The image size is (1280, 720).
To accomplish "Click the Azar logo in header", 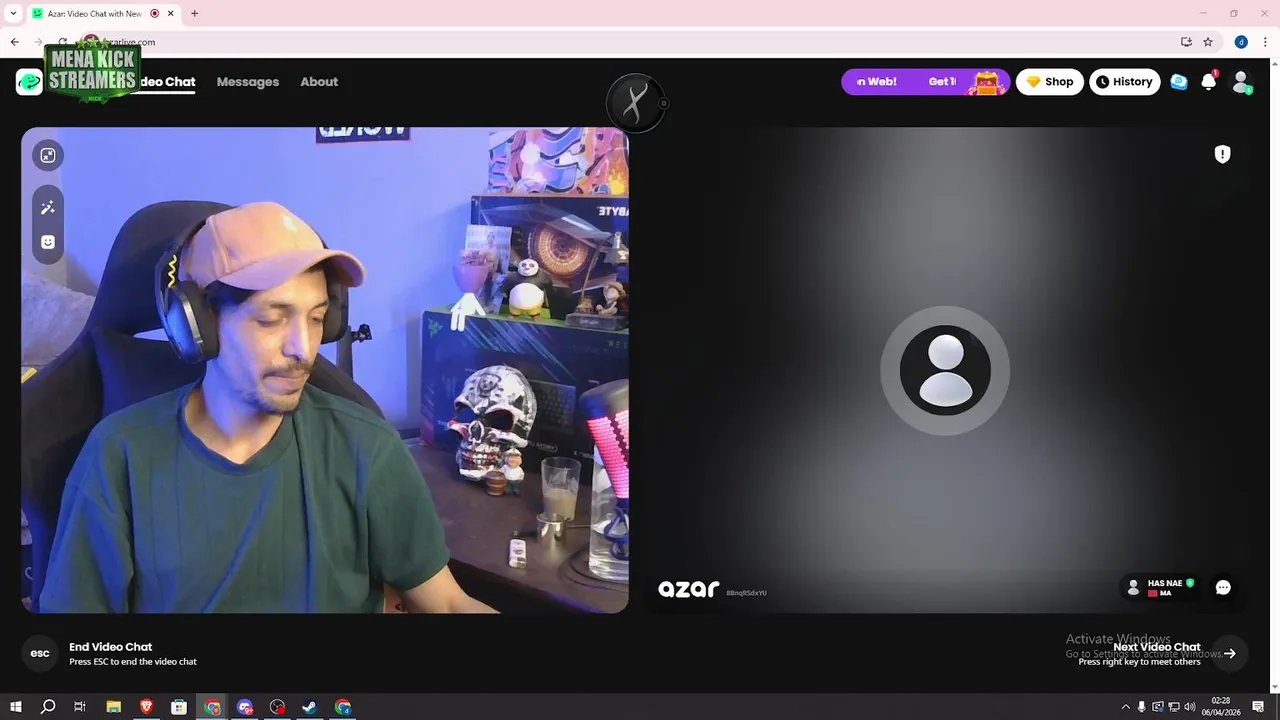I will point(29,82).
